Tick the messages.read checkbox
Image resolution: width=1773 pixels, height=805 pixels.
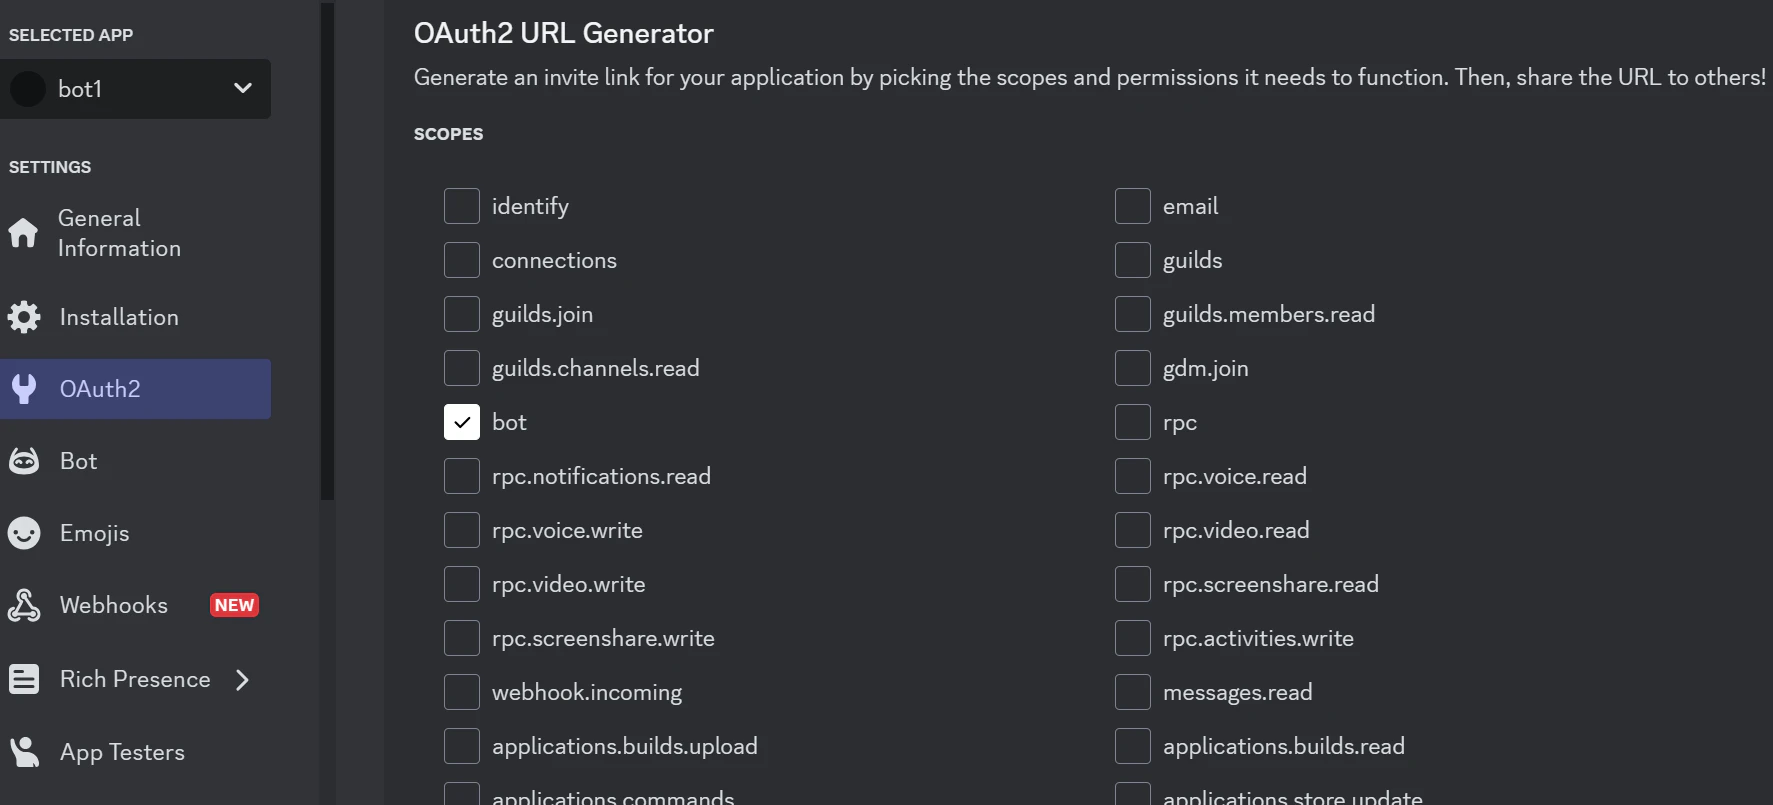1133,692
